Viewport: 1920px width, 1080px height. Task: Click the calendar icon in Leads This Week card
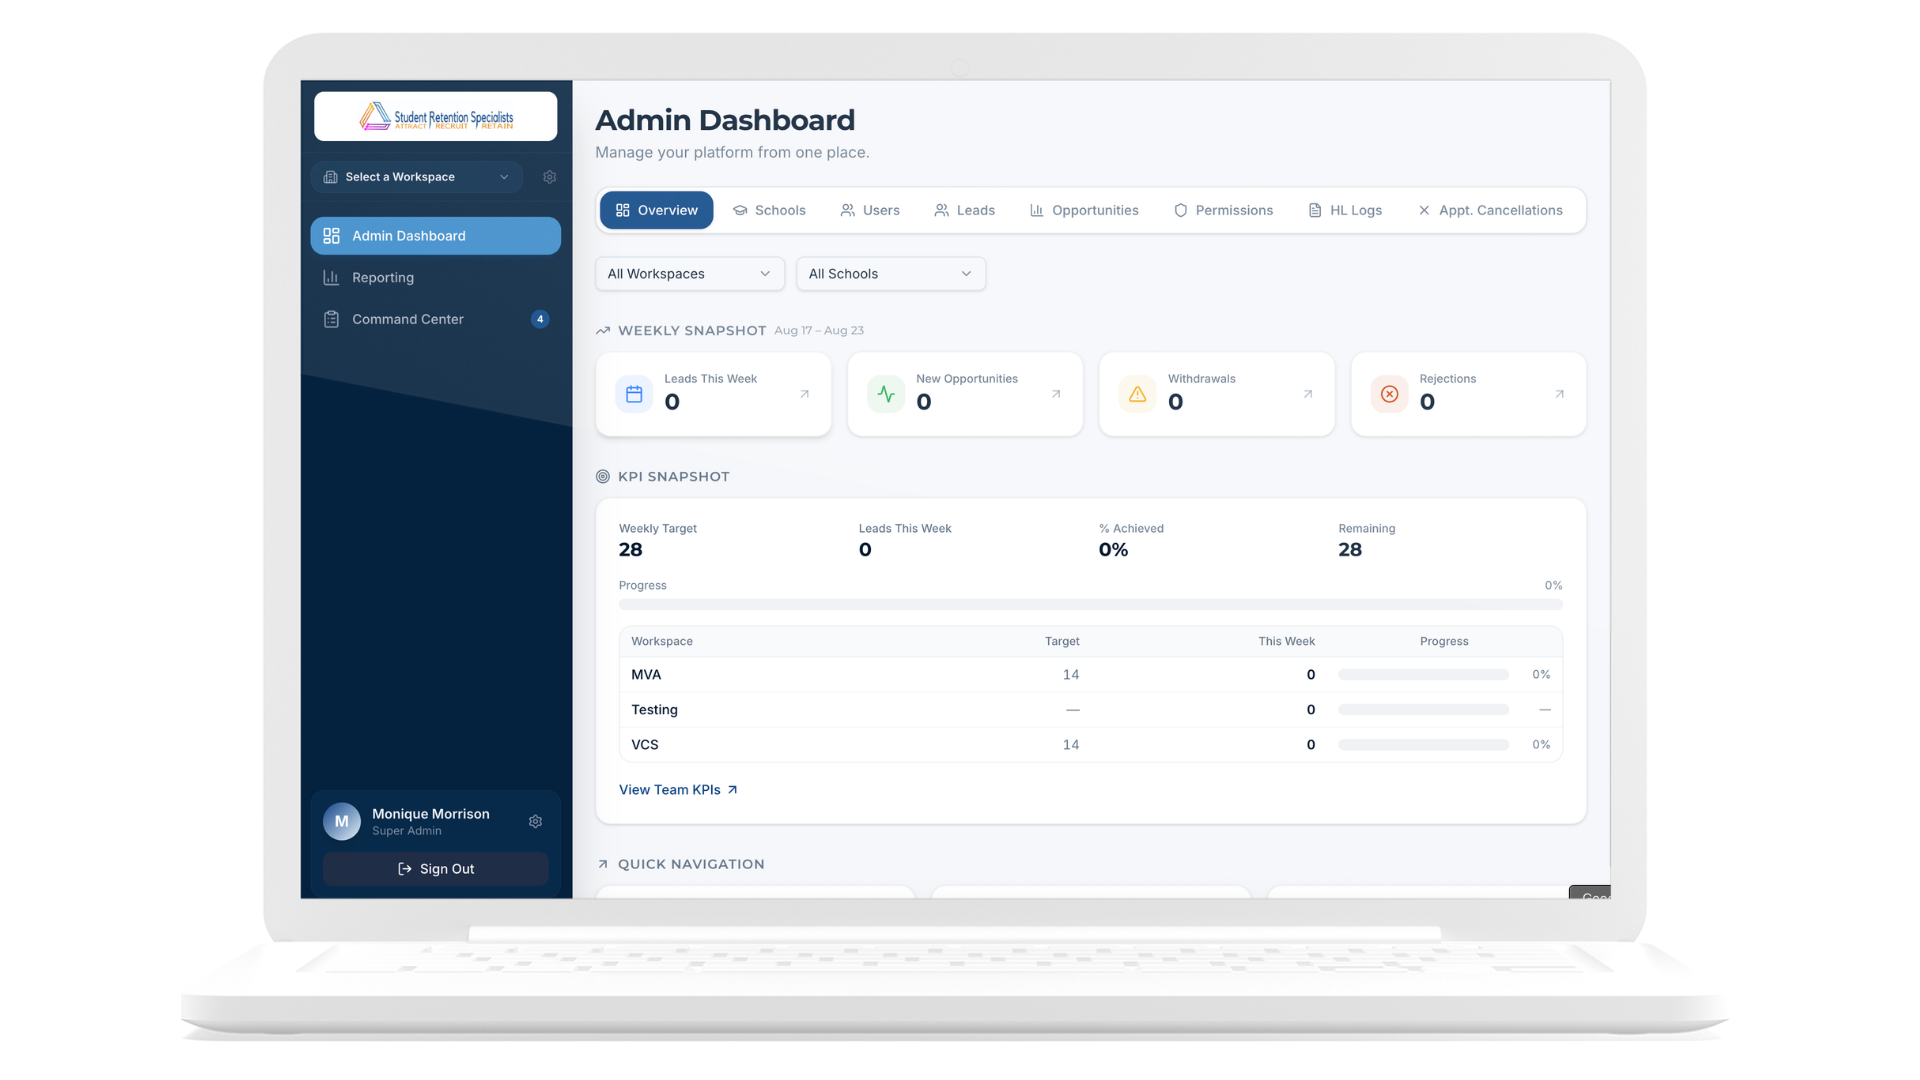pos(634,394)
